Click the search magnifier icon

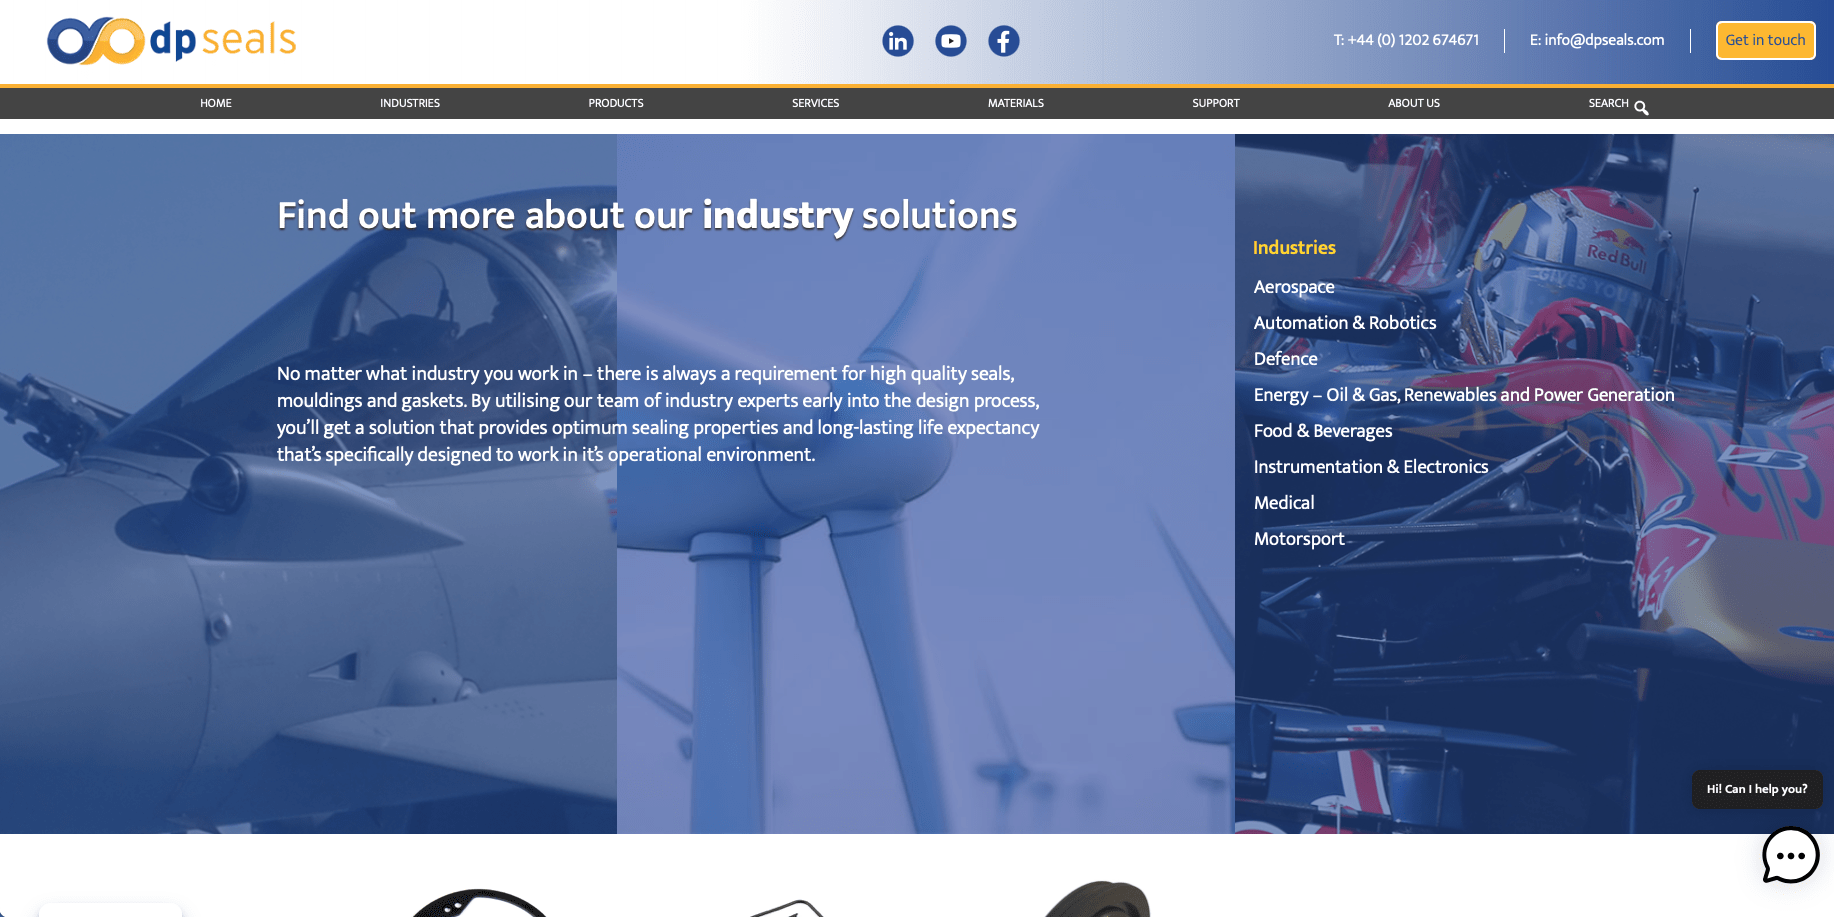click(1641, 108)
